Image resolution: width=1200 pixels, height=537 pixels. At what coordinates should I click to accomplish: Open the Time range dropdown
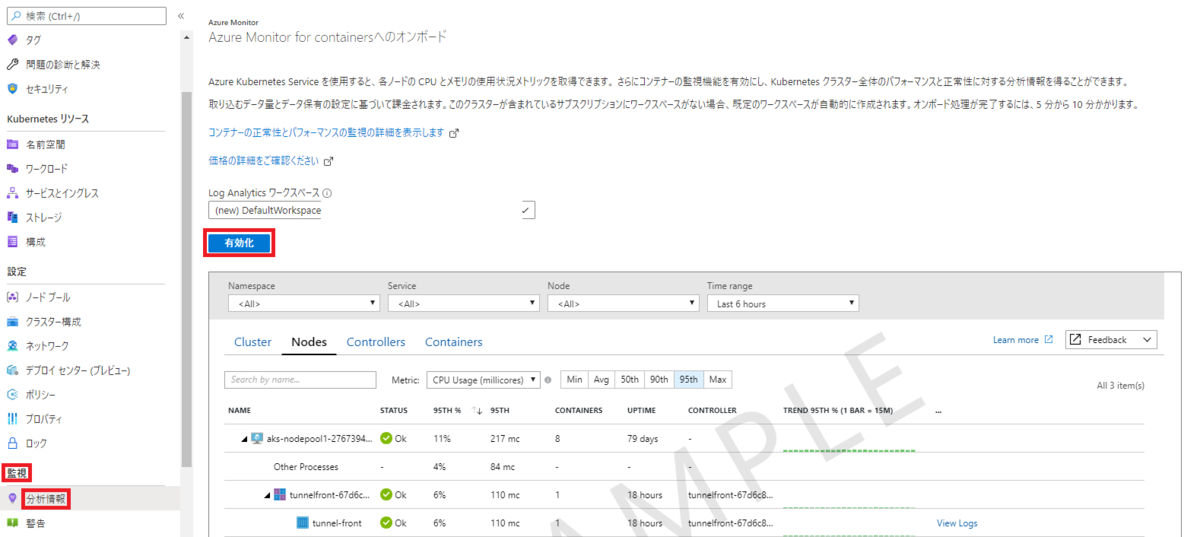tap(783, 303)
